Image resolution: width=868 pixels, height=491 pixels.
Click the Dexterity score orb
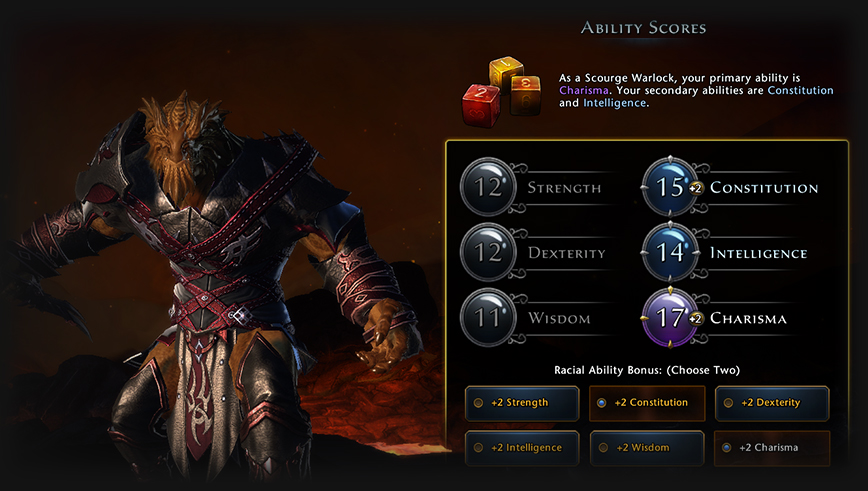tap(488, 252)
